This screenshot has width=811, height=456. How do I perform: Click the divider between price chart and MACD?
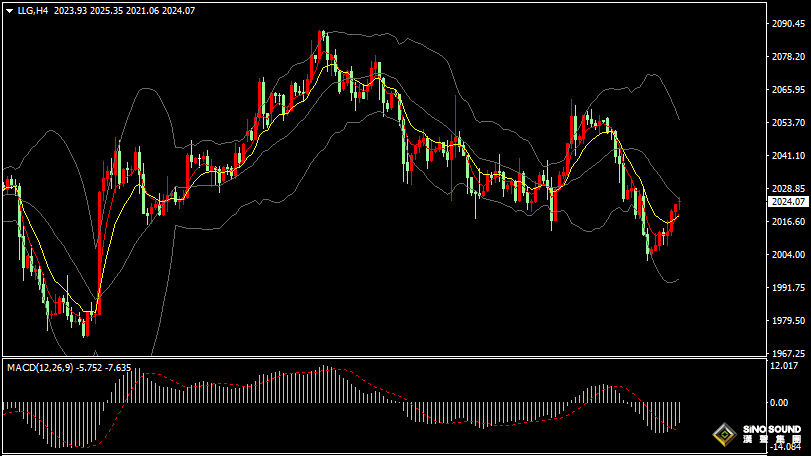(x=380, y=357)
